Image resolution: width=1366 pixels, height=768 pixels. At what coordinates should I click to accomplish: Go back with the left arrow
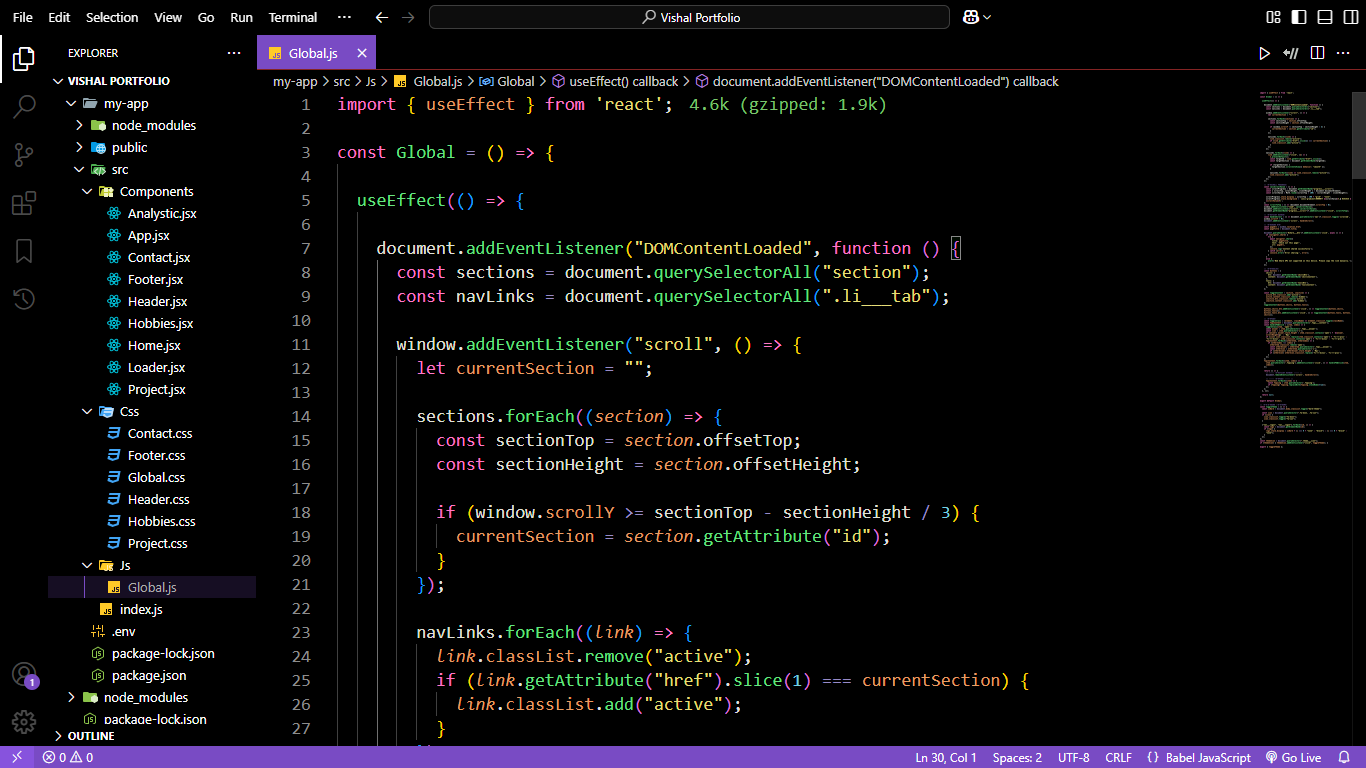[381, 17]
